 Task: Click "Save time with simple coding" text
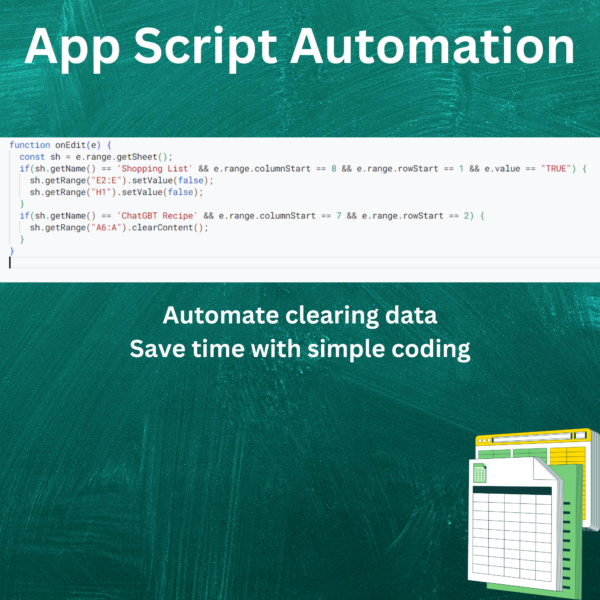pyautogui.click(x=300, y=349)
